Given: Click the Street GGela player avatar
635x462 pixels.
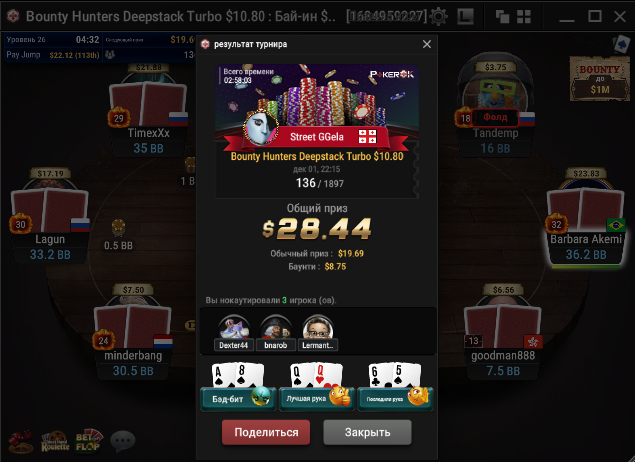Looking at the screenshot, I should click(x=260, y=127).
